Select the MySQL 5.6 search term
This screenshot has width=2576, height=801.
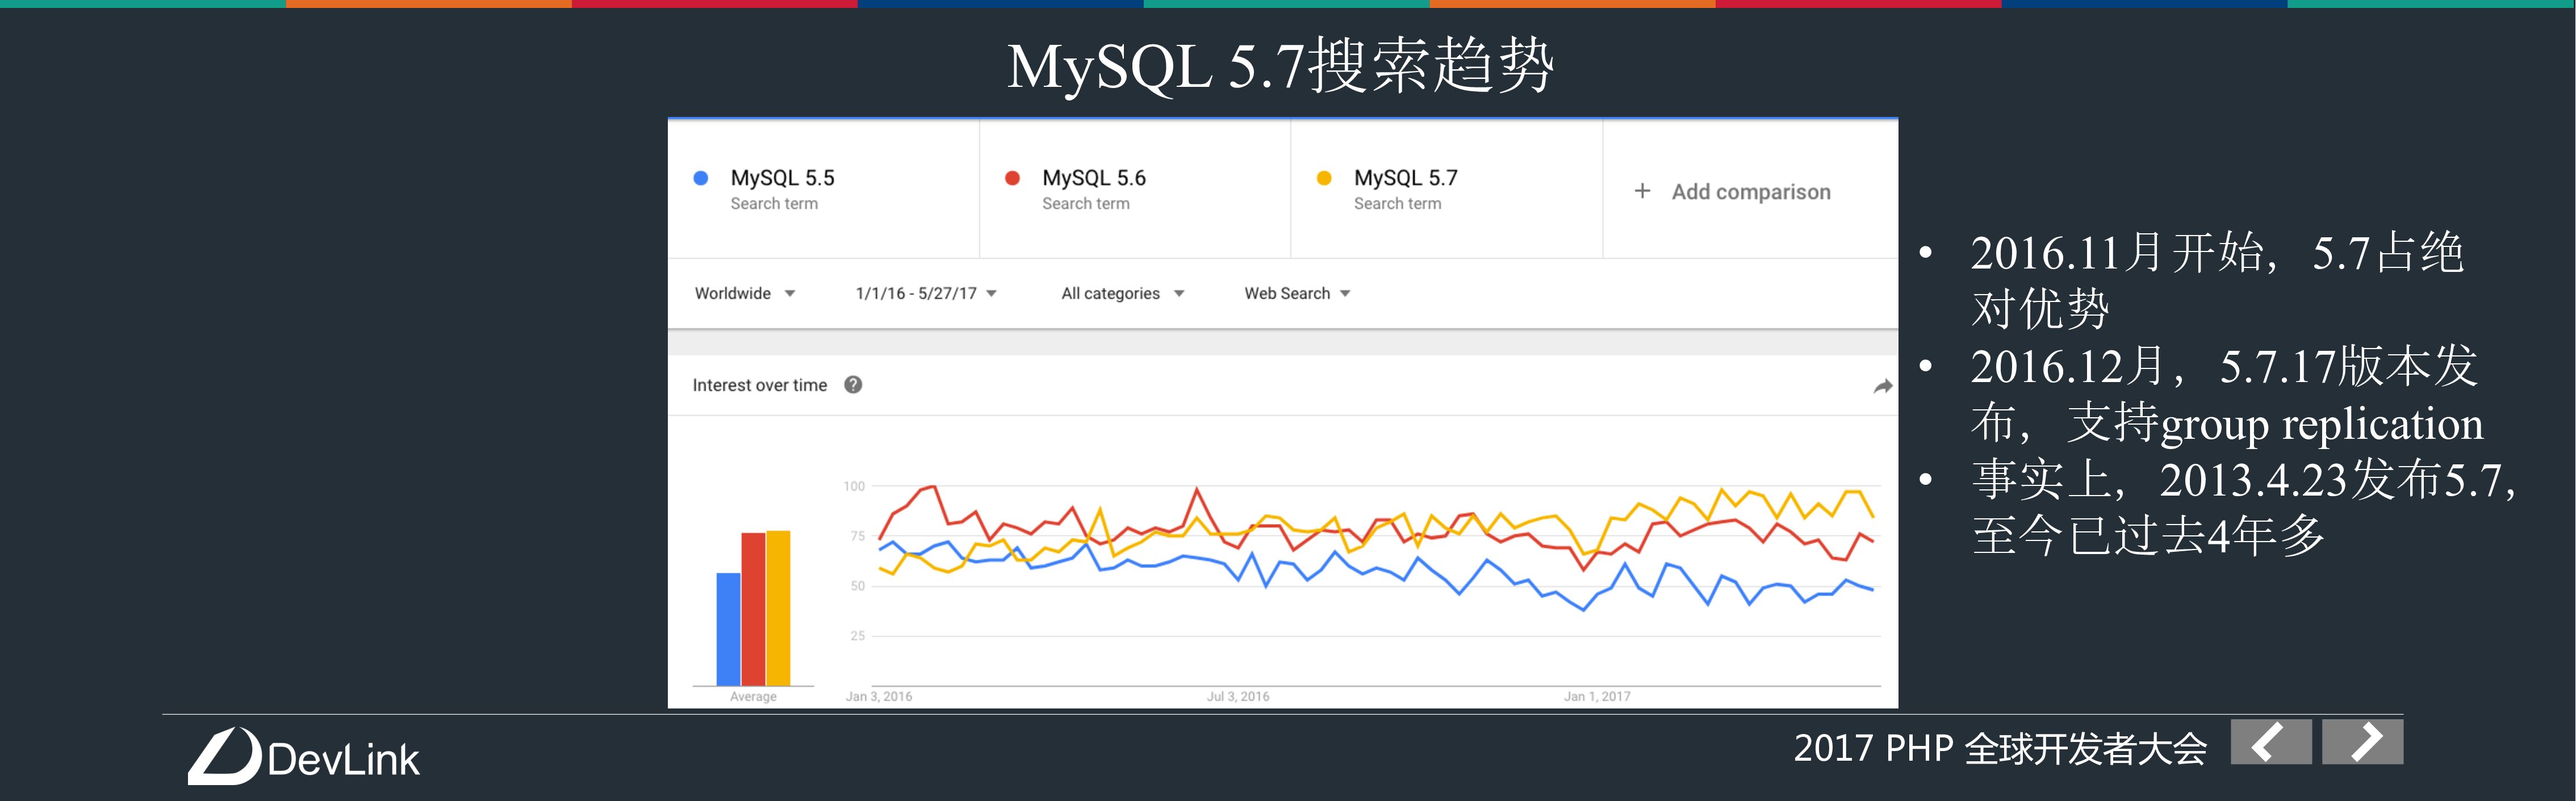click(1094, 178)
